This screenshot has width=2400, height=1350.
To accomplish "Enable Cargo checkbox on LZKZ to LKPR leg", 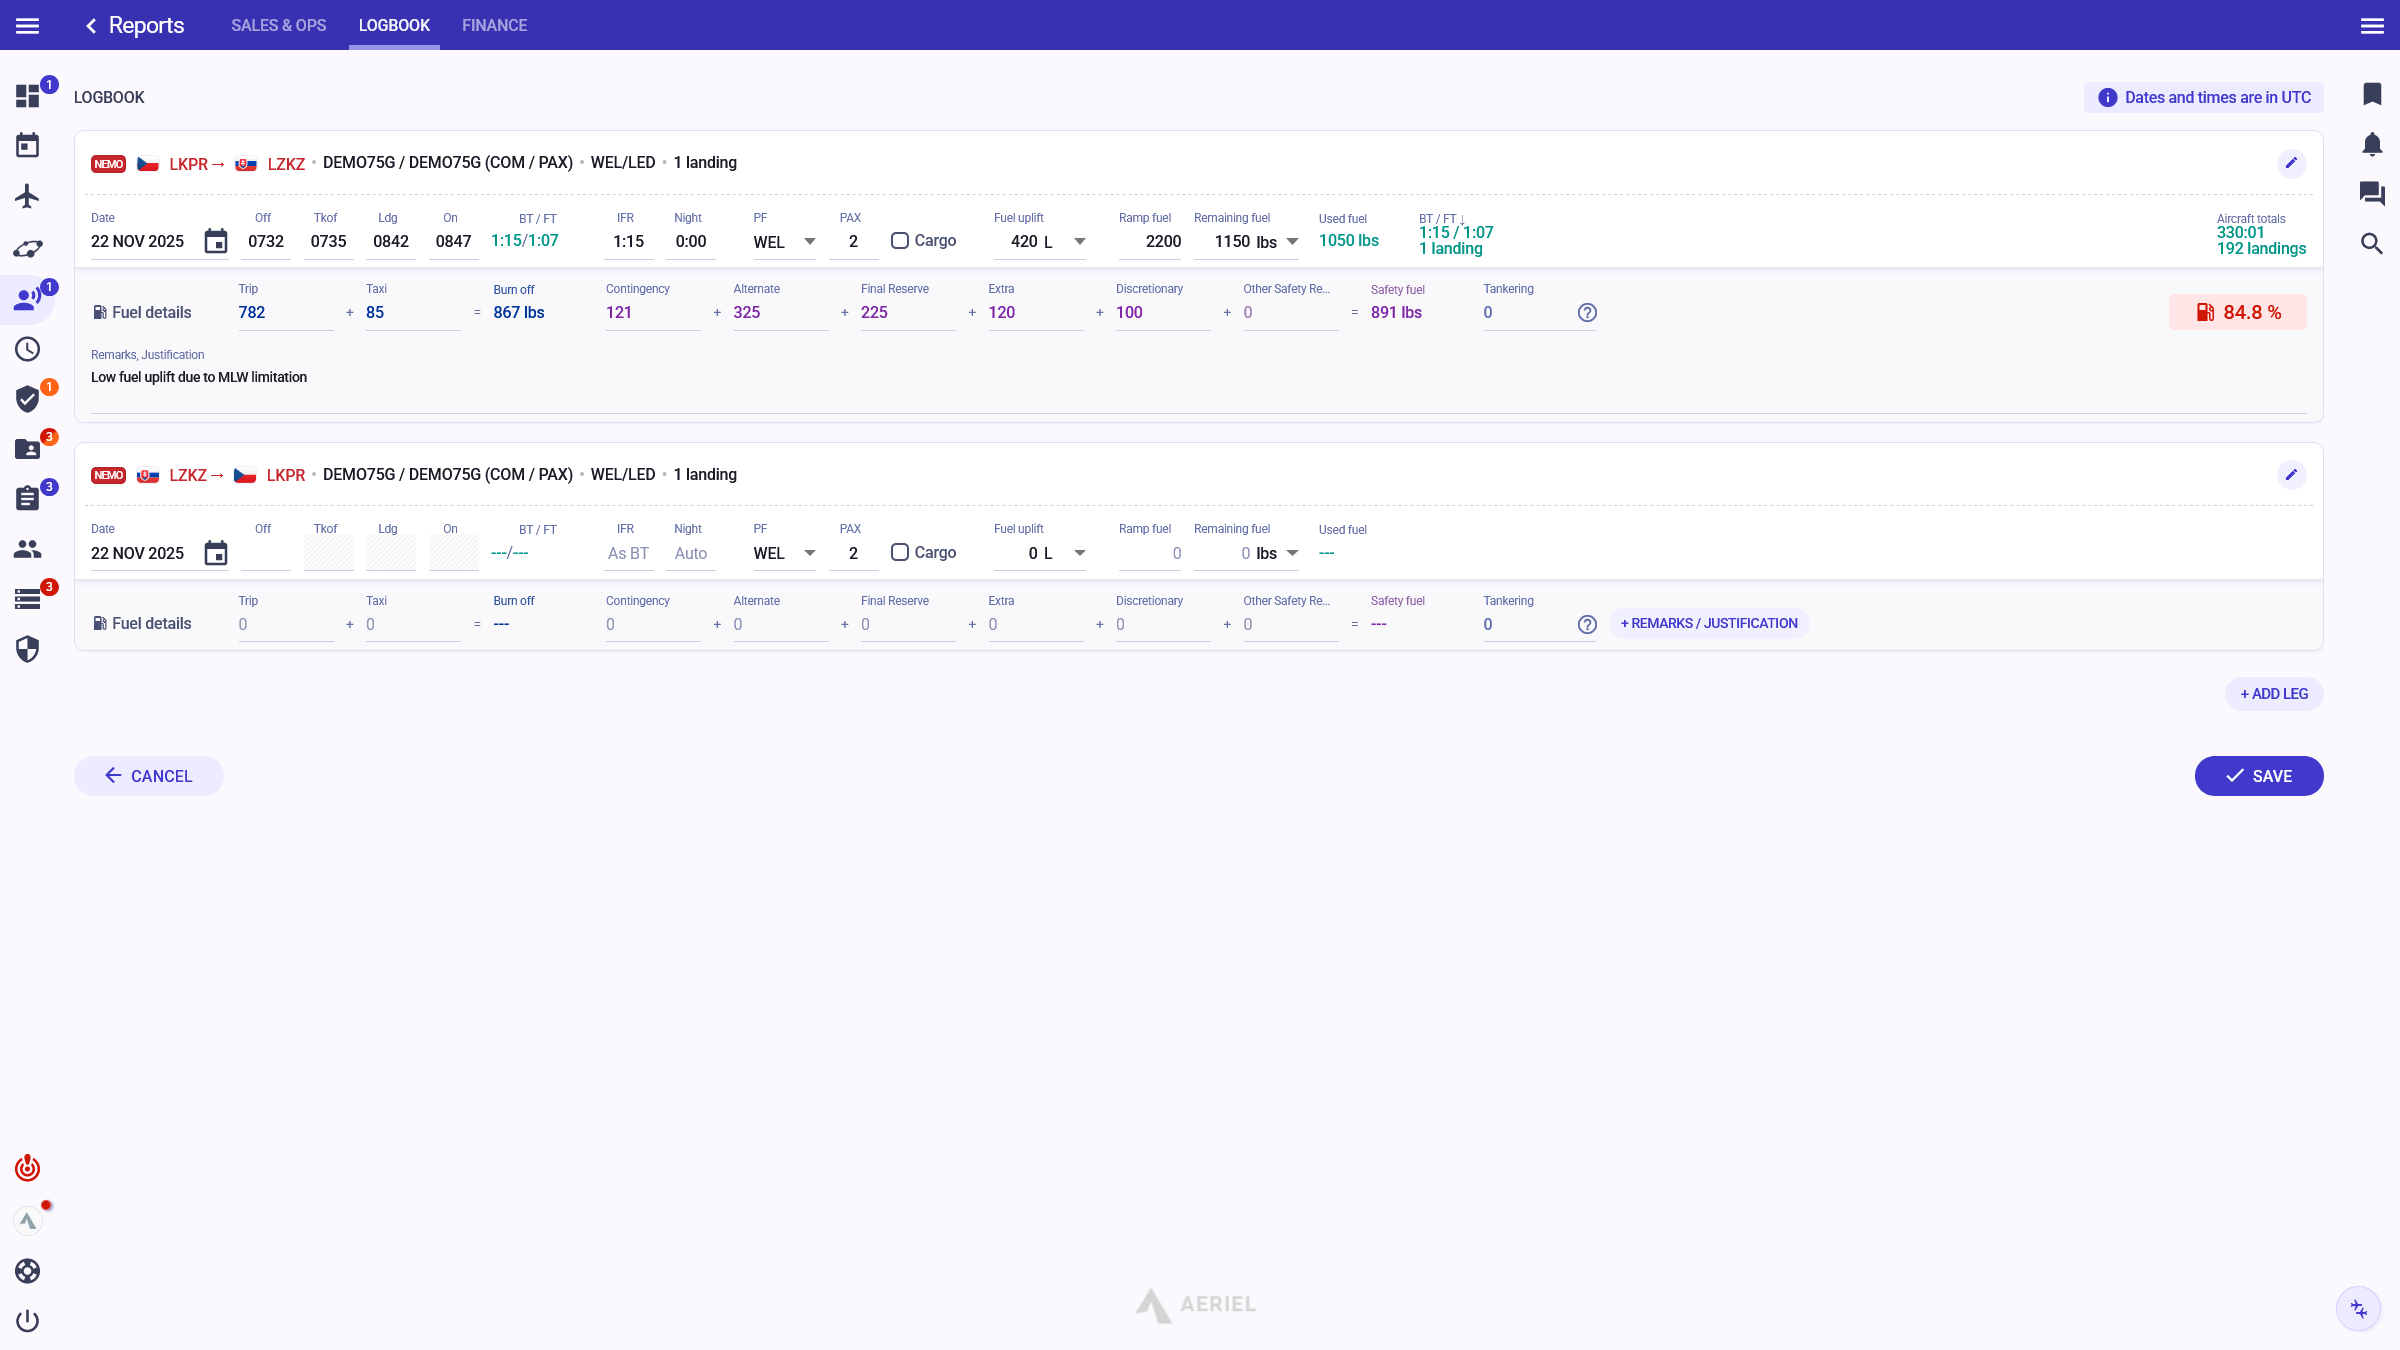I will tap(900, 553).
